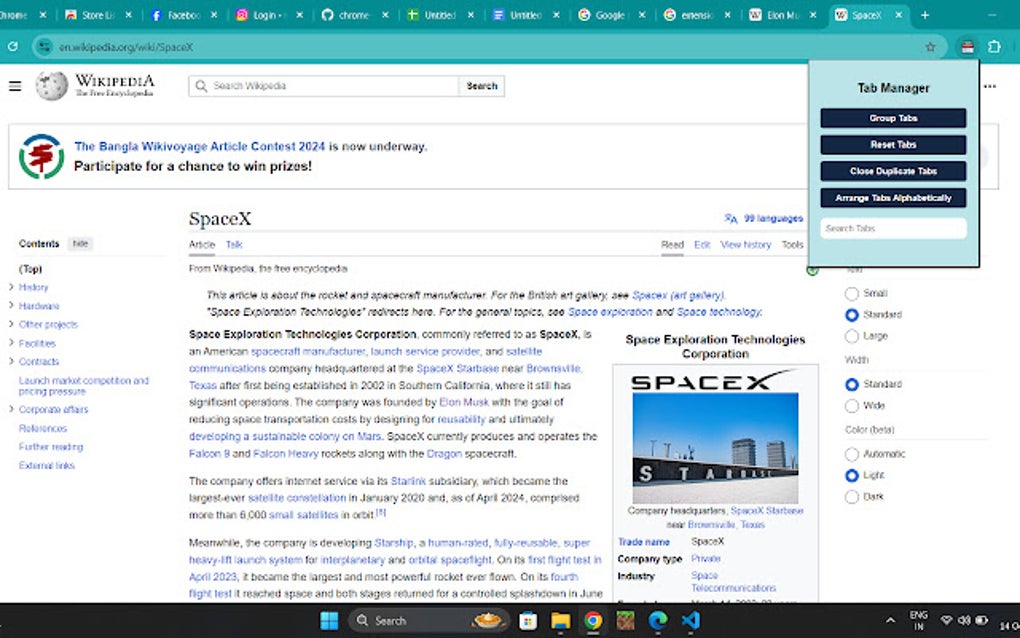Click the reload page icon

12,46
